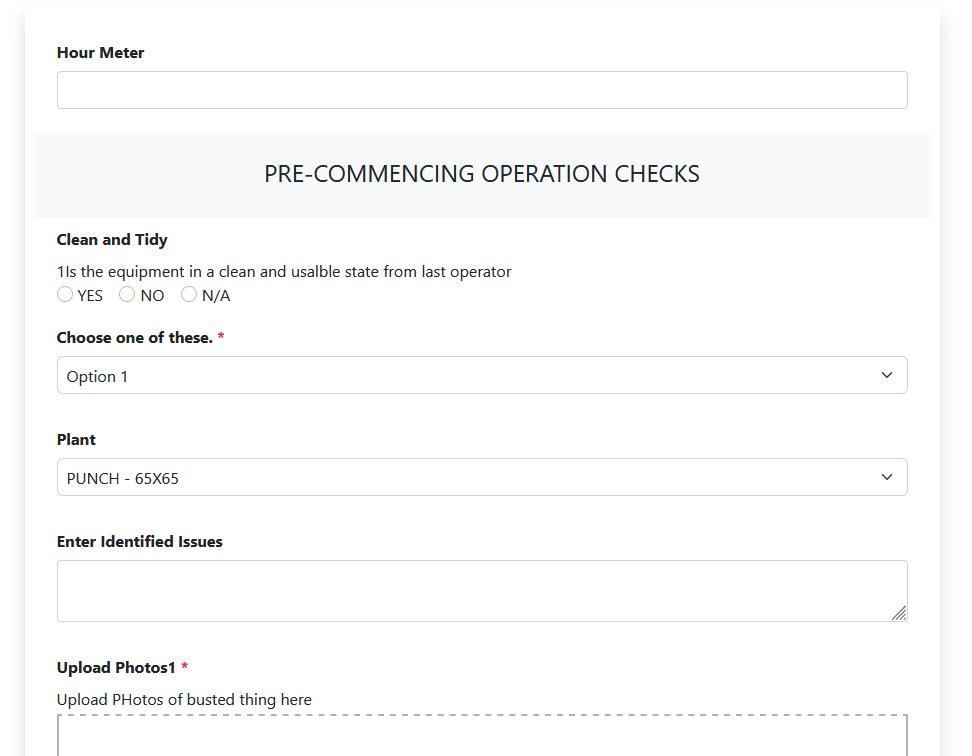This screenshot has width=972, height=756.
Task: Select the YES radio button
Action: pyautogui.click(x=65, y=295)
